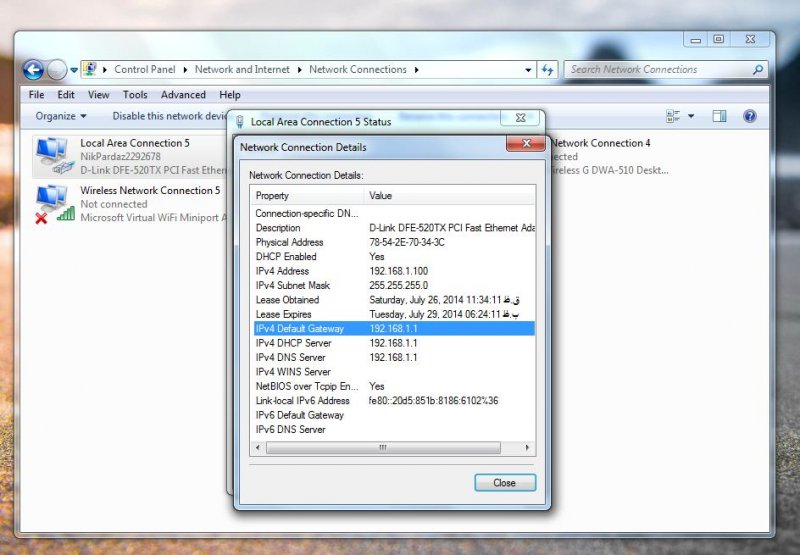Click the search magnifier icon
The width and height of the screenshot is (800, 555).
tap(758, 69)
